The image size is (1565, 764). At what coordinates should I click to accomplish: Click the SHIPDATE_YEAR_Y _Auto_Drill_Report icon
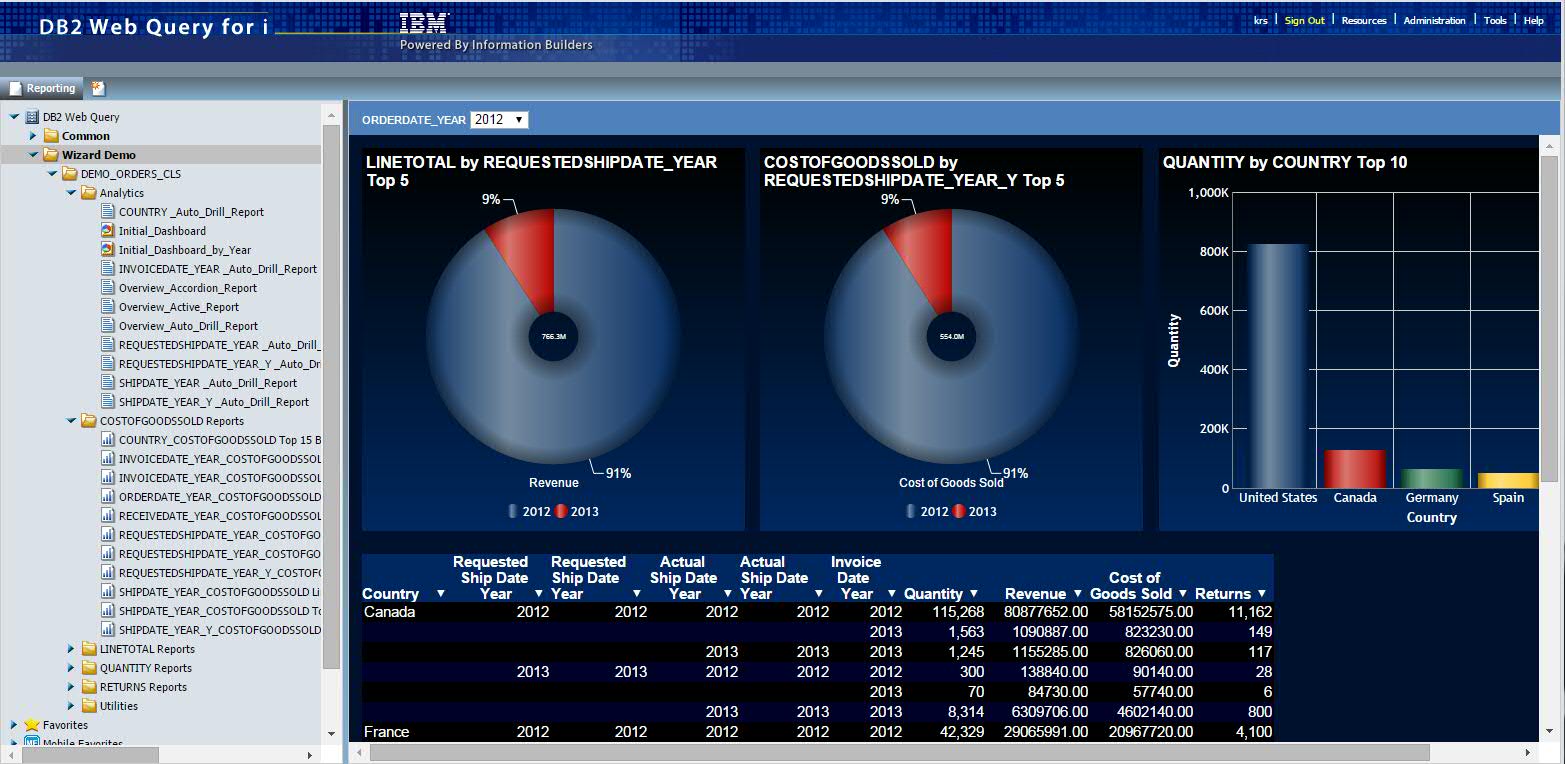point(108,402)
